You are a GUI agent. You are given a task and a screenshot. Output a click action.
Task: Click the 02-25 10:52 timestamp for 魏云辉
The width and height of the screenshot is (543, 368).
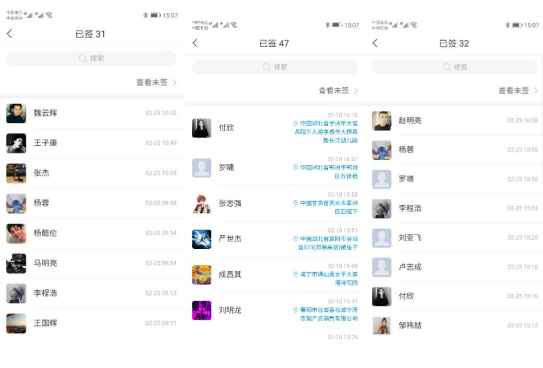[161, 113]
